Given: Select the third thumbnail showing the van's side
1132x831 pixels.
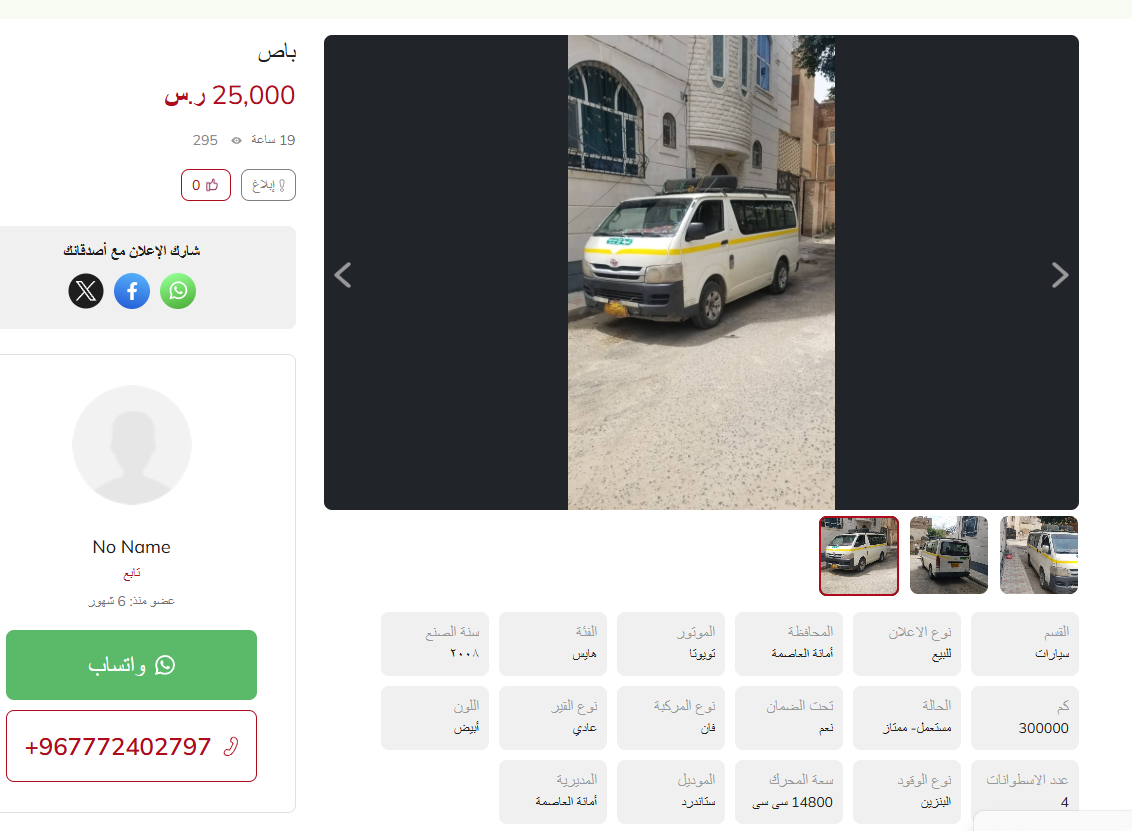Looking at the screenshot, I should click(1039, 555).
